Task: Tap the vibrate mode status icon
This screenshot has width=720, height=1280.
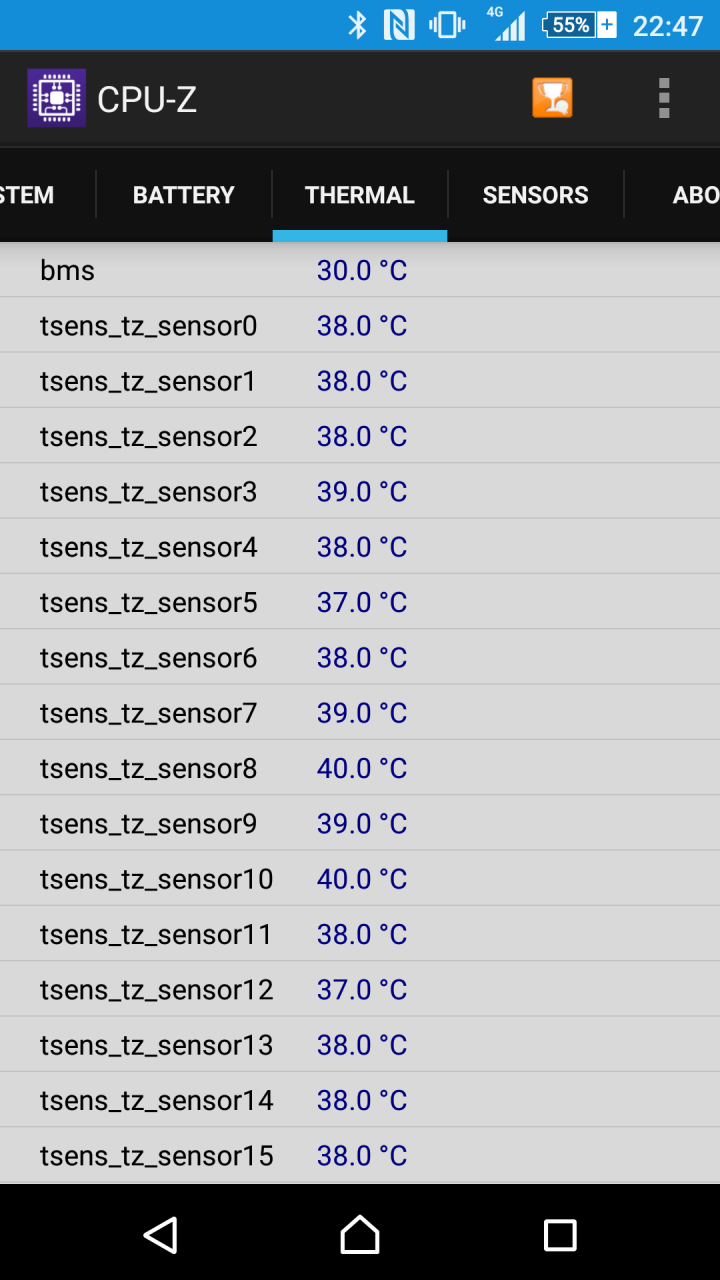Action: [447, 25]
